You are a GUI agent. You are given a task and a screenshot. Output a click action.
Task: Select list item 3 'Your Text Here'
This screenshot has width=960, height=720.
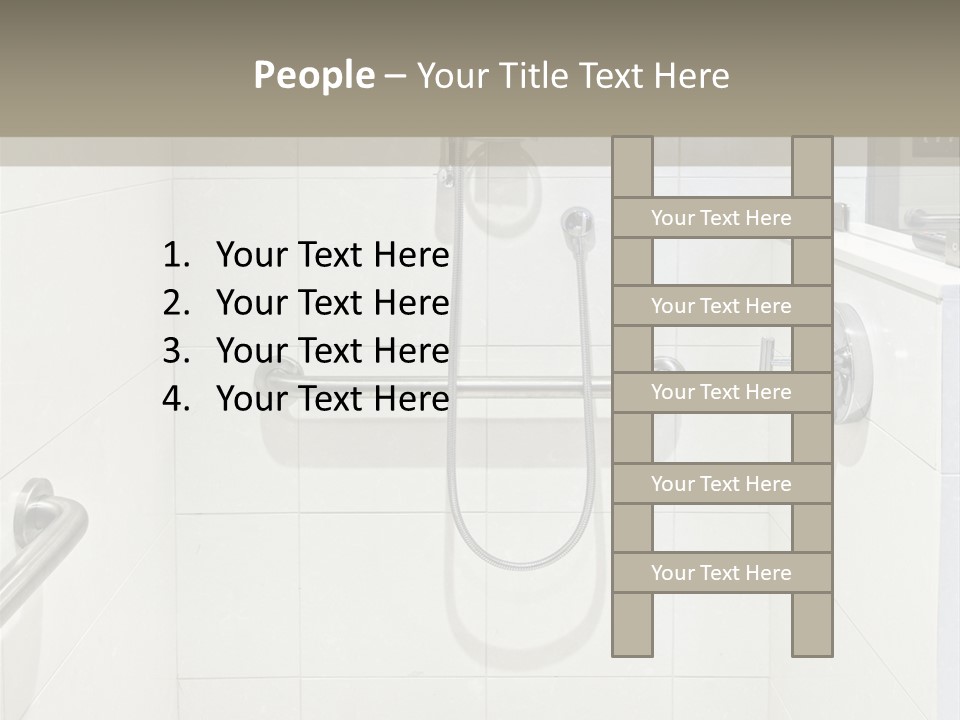305,351
